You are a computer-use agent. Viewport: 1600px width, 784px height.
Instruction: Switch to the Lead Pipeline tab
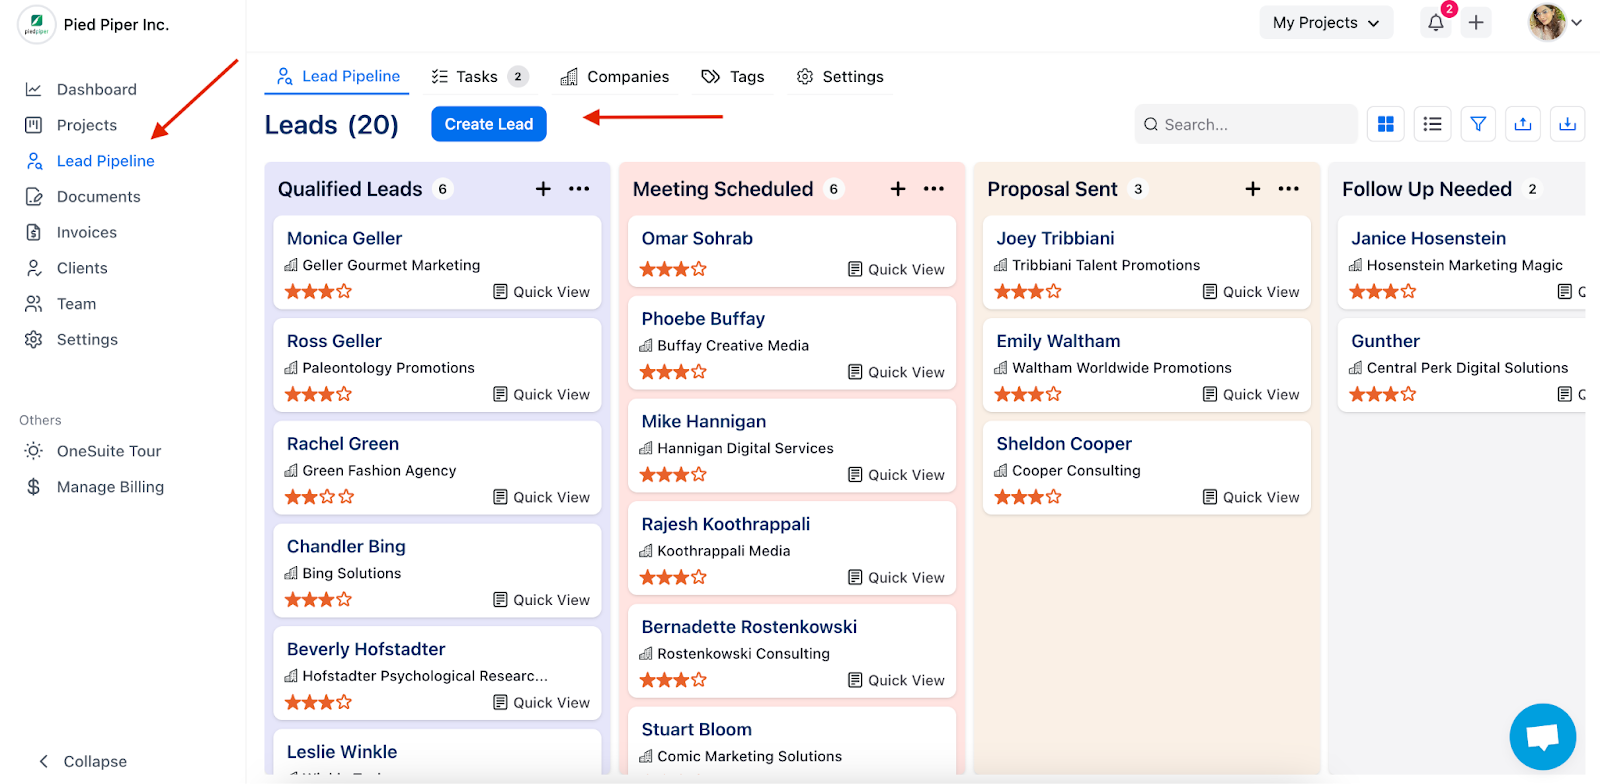click(x=338, y=76)
